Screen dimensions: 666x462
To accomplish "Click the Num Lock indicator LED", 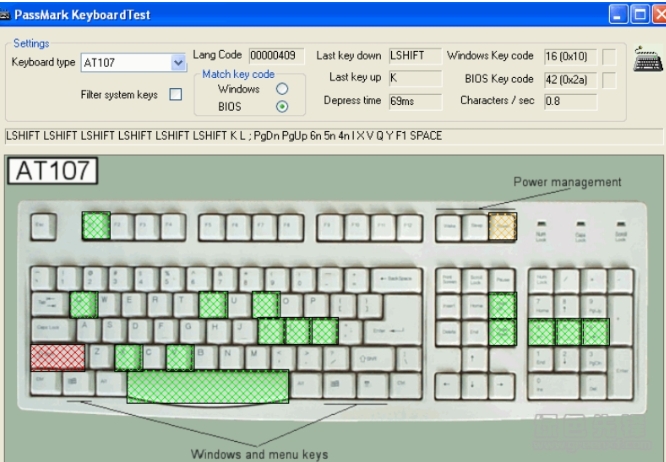I will click(541, 223).
